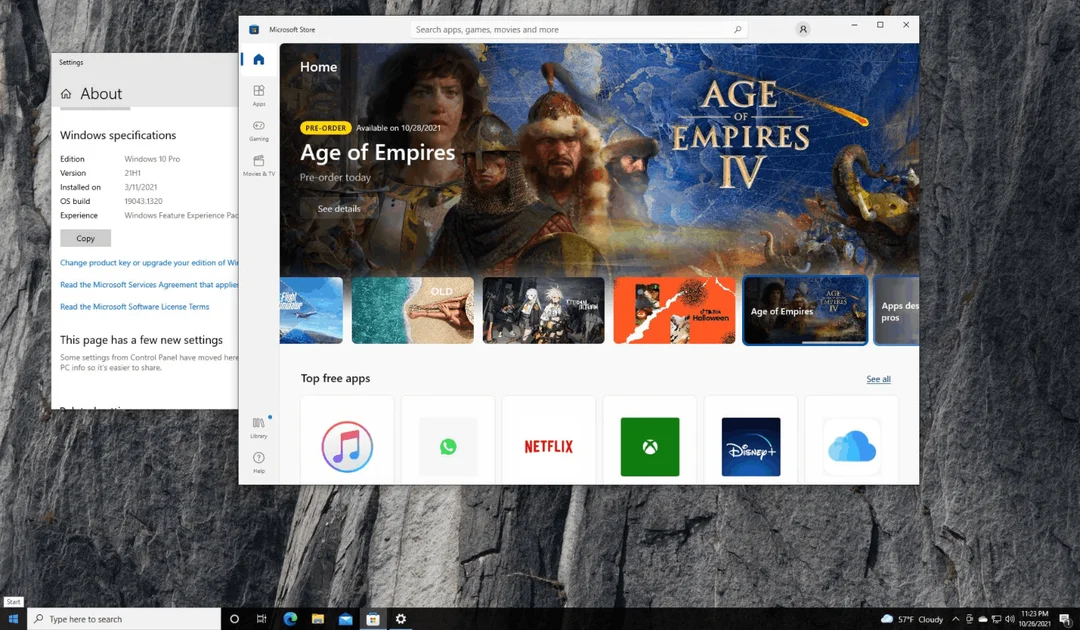
Task: Click See all next to Top free apps
Action: pyautogui.click(x=878, y=379)
